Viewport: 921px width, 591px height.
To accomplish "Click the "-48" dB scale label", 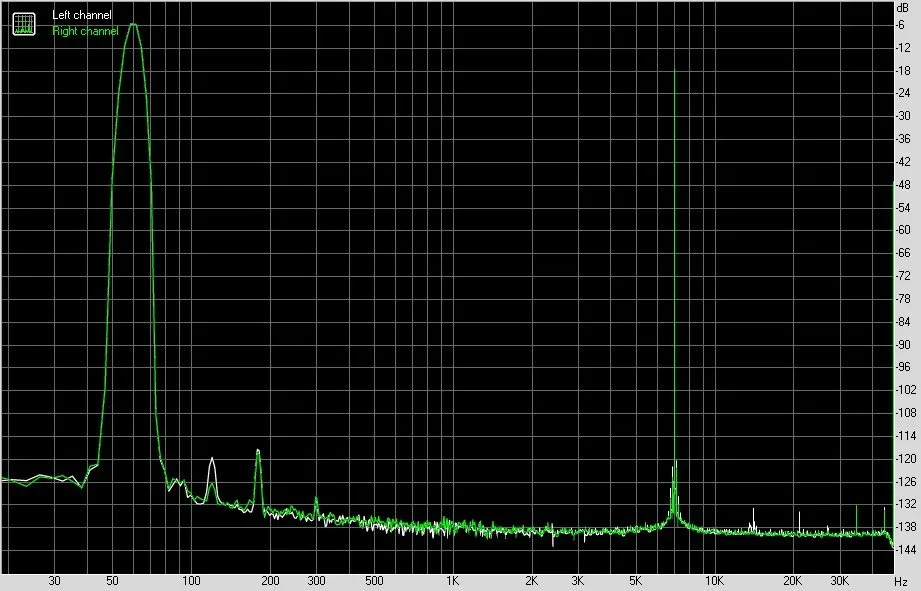I will 903,184.
